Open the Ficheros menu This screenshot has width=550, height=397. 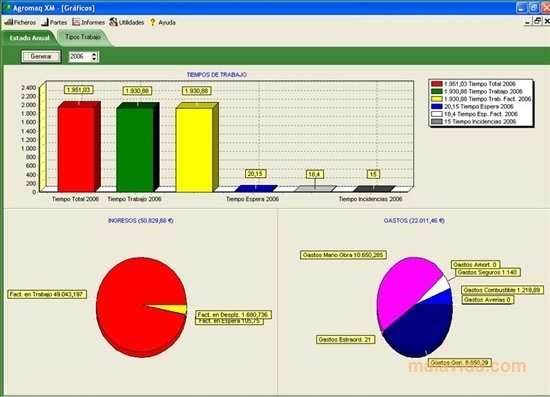(x=20, y=22)
